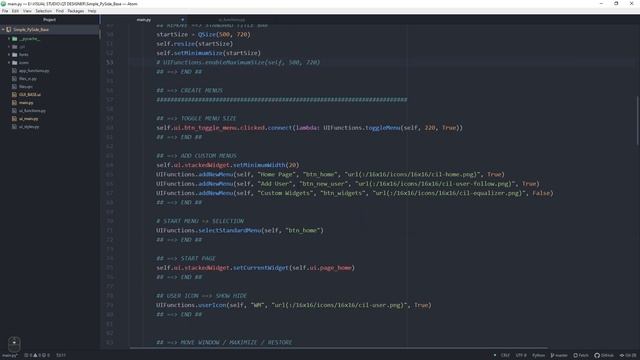This screenshot has height=360, width=640.
Task: Click the Simple_PySide_Base repository icon
Action: pos(9,29)
